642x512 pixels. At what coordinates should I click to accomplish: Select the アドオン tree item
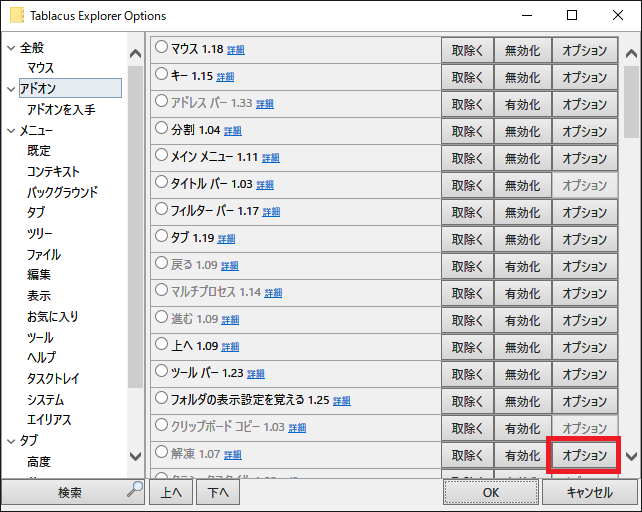point(70,88)
